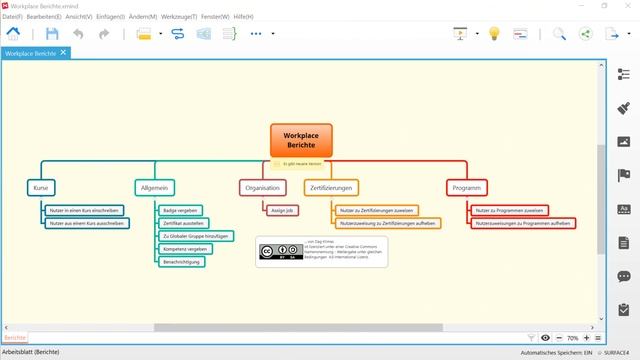Viewport: 640px width, 360px height.
Task: Click the filter funnel icon in the bottom bar
Action: coord(531,338)
